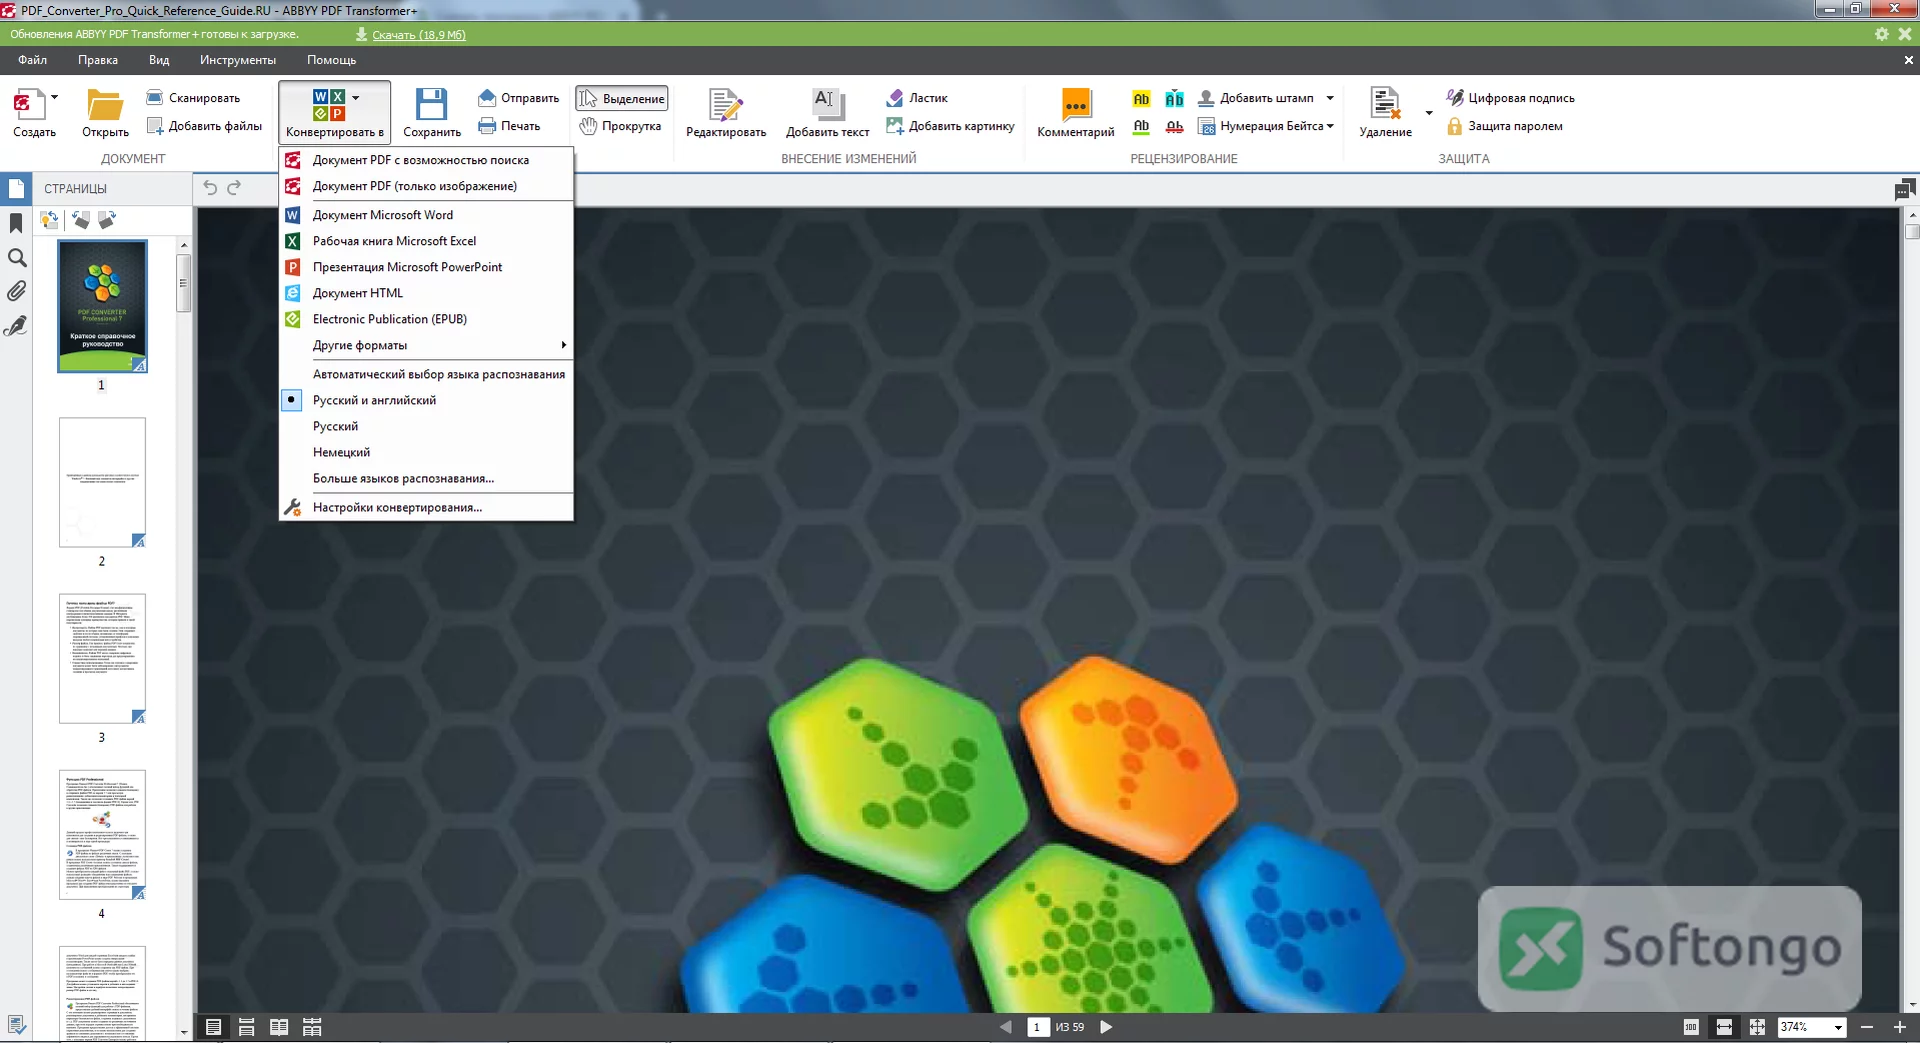This screenshot has height=1043, width=1920.
Task: Open the Search magnifier panel in sidebar
Action: pos(16,257)
